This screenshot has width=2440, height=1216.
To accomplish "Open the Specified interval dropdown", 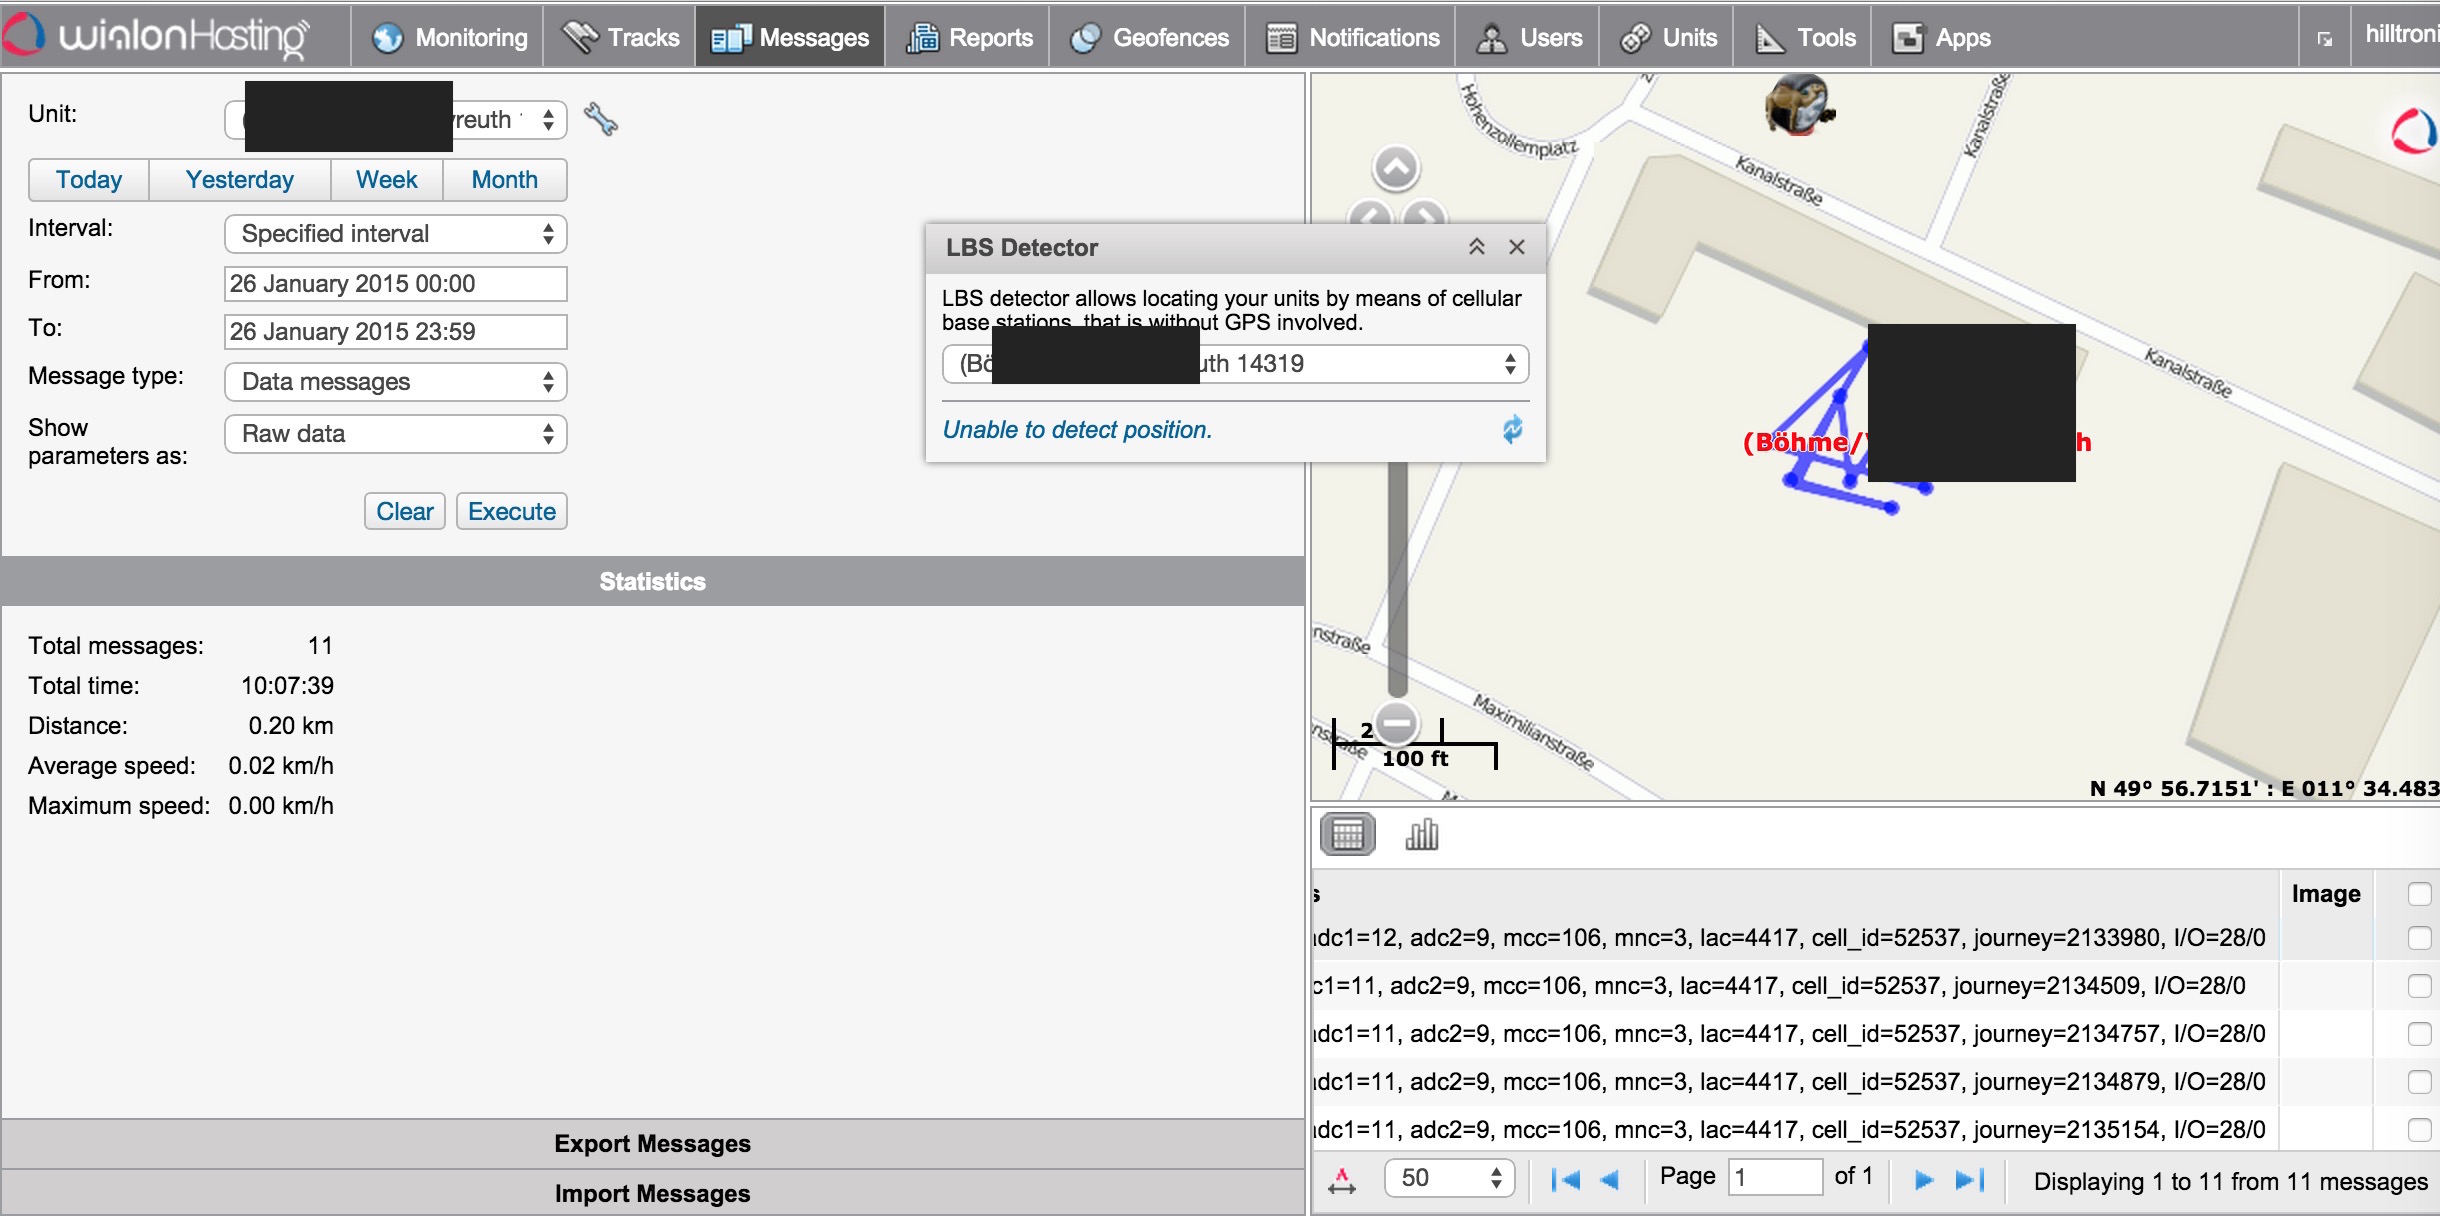I will 396,234.
